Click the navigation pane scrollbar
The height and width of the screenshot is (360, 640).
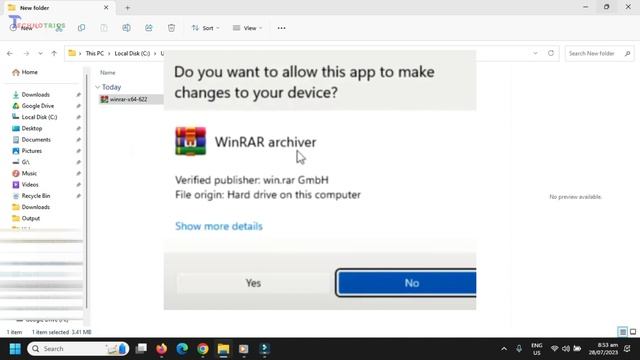87,192
